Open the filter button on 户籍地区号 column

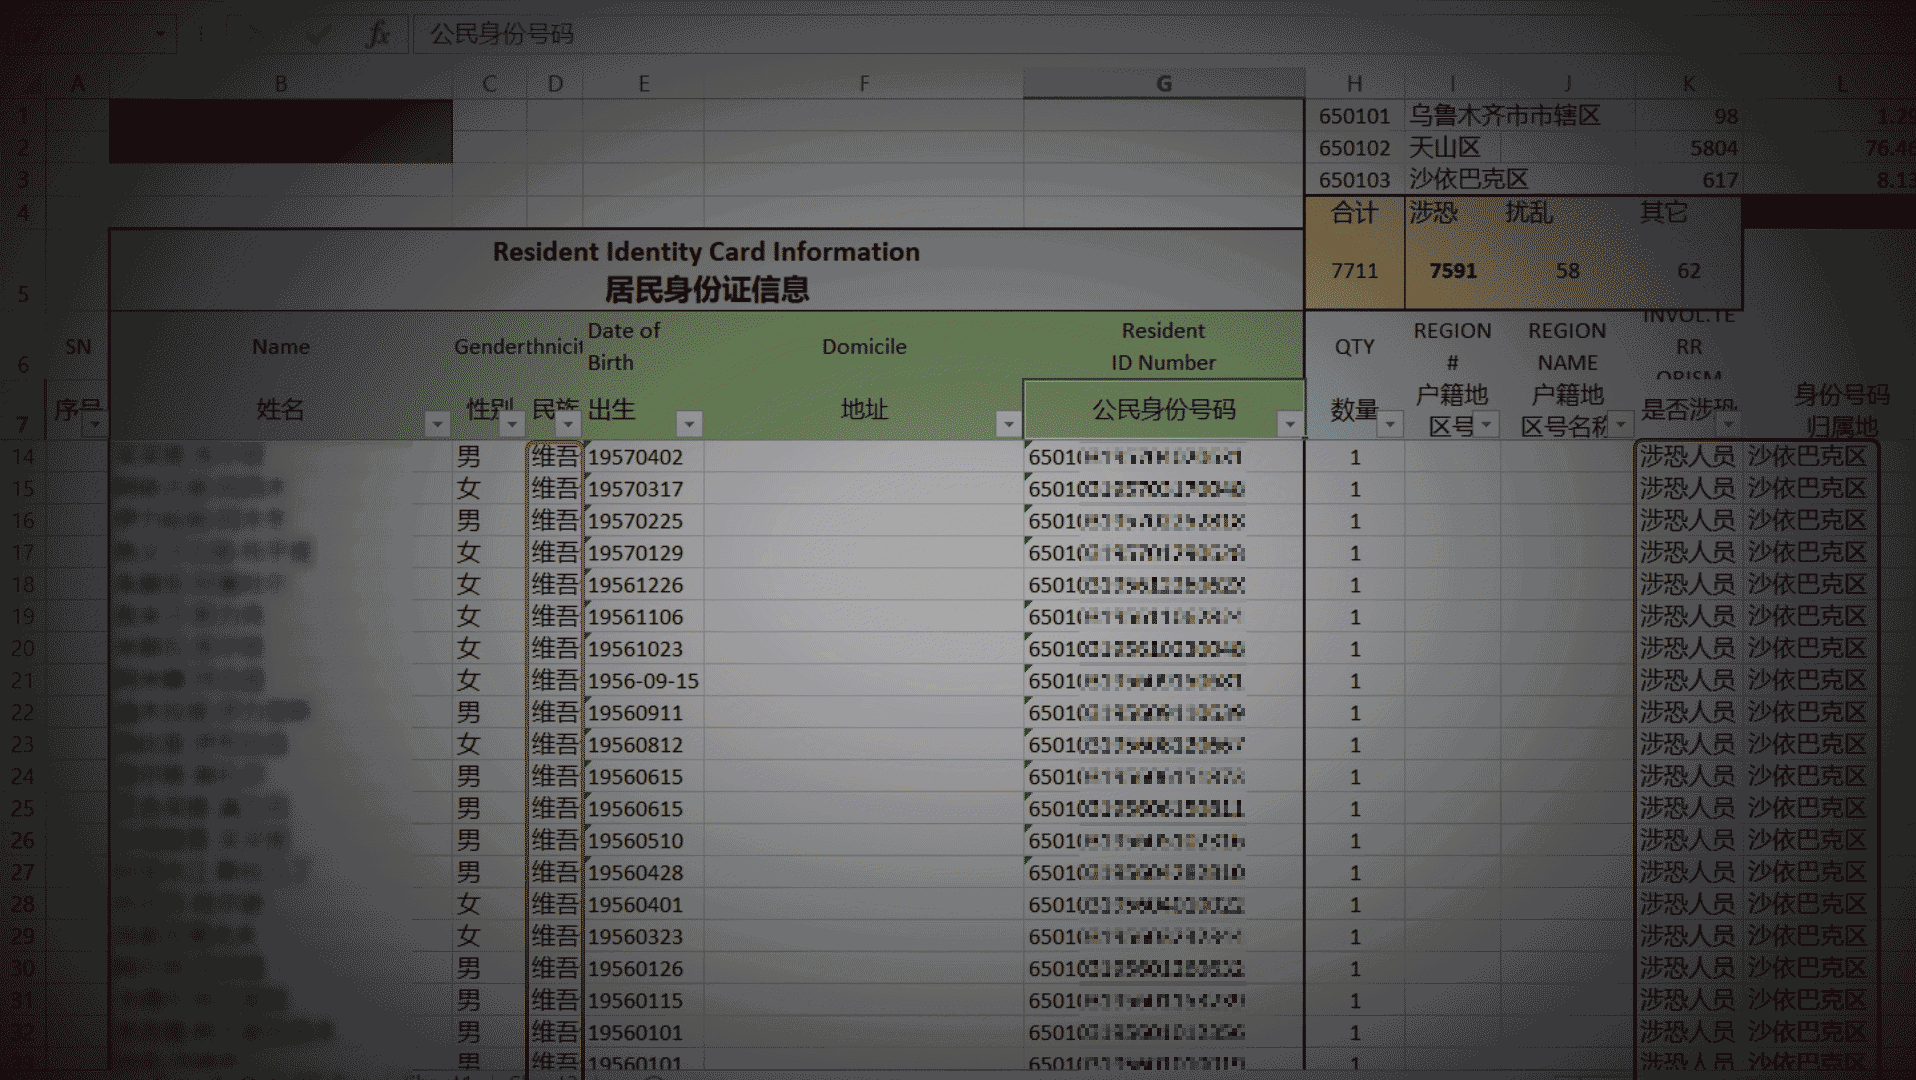(x=1486, y=426)
